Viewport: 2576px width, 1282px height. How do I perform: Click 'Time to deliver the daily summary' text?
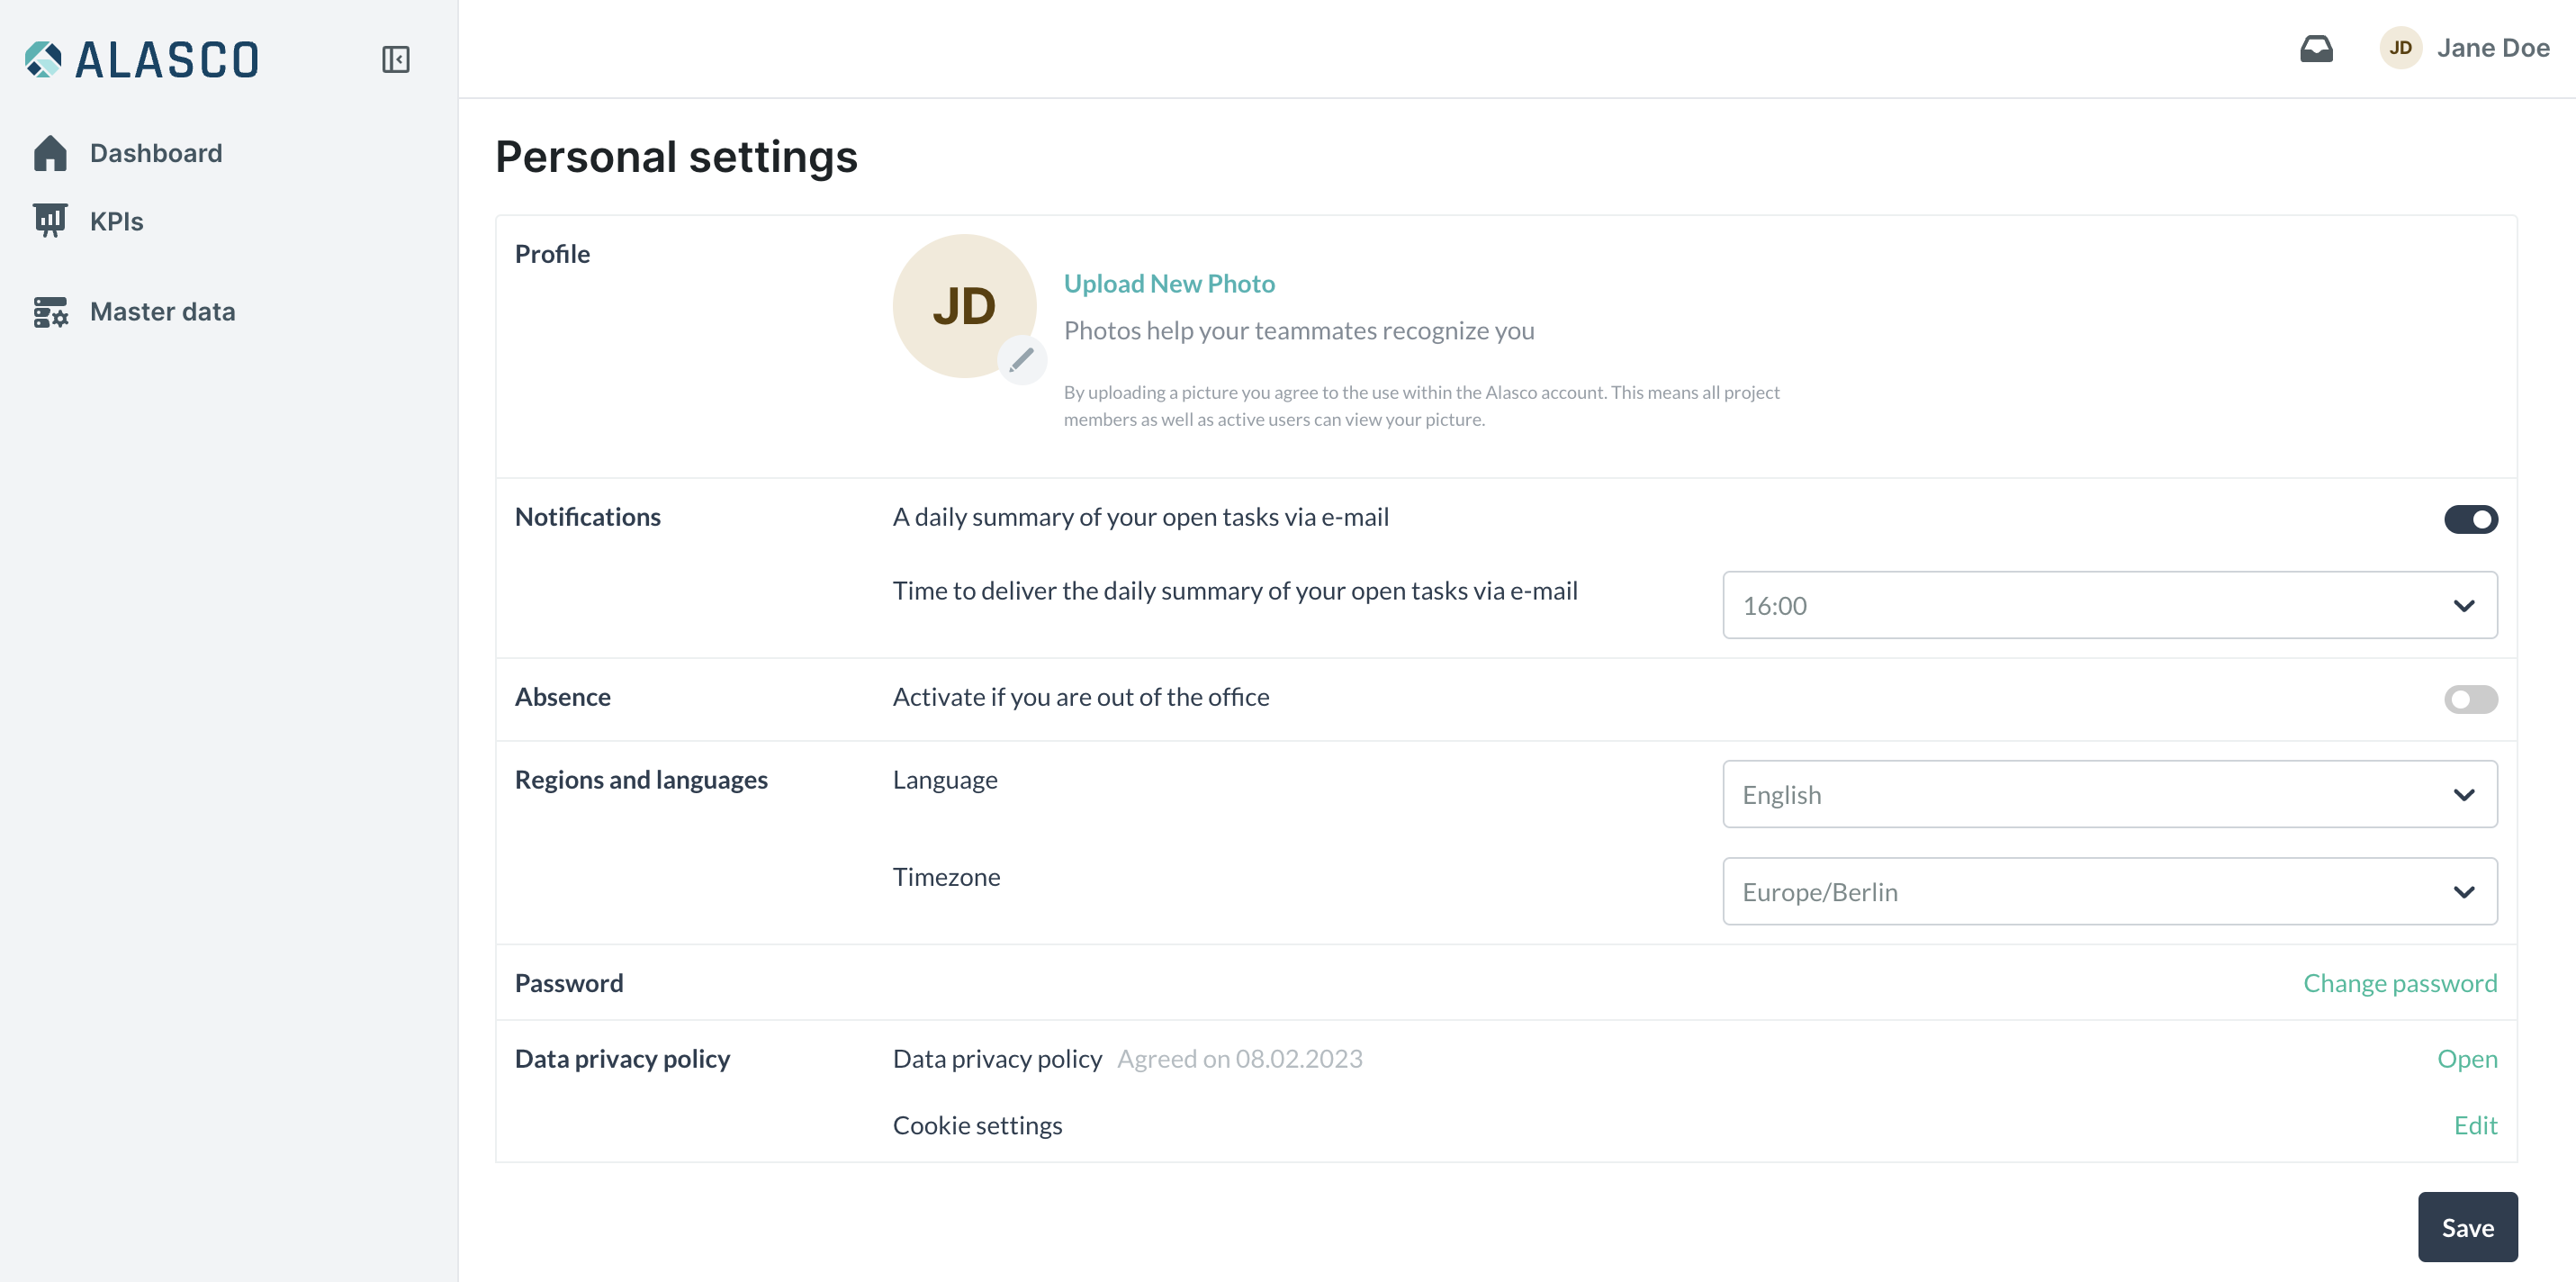click(x=1235, y=591)
